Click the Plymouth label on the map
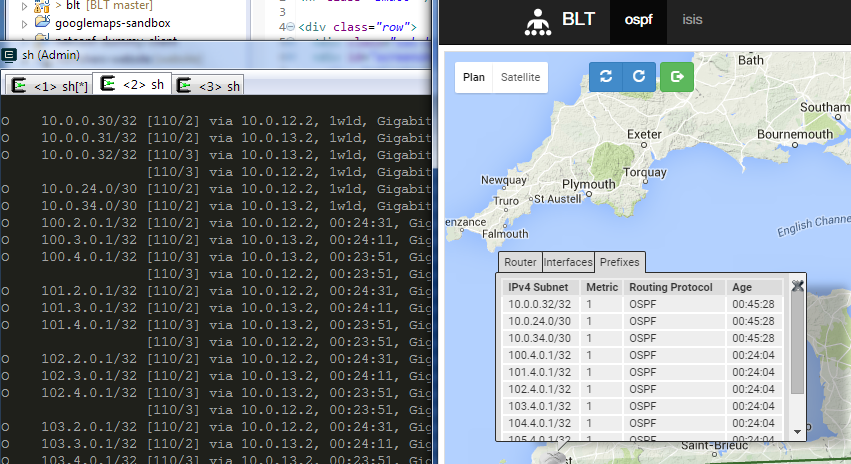The height and width of the screenshot is (464, 851). (x=588, y=185)
